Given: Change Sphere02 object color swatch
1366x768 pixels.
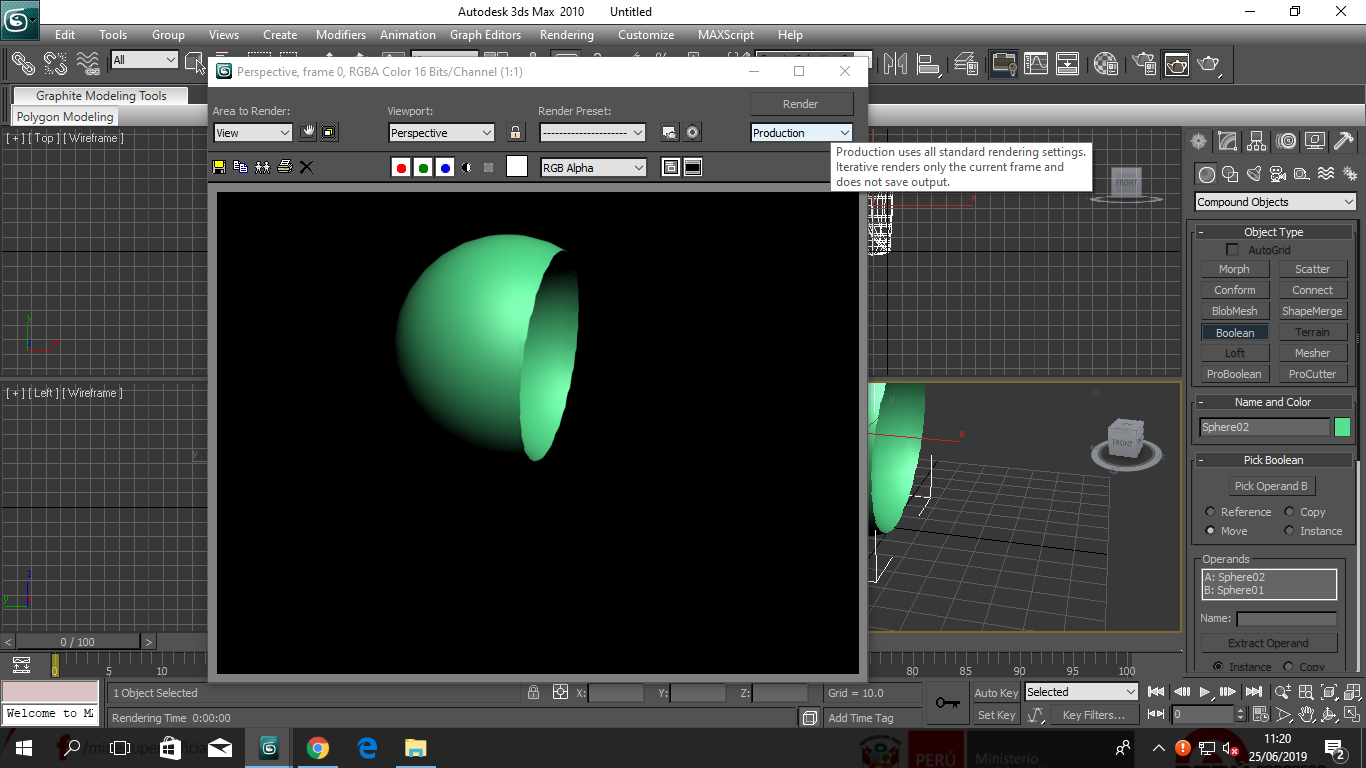Looking at the screenshot, I should (1341, 426).
